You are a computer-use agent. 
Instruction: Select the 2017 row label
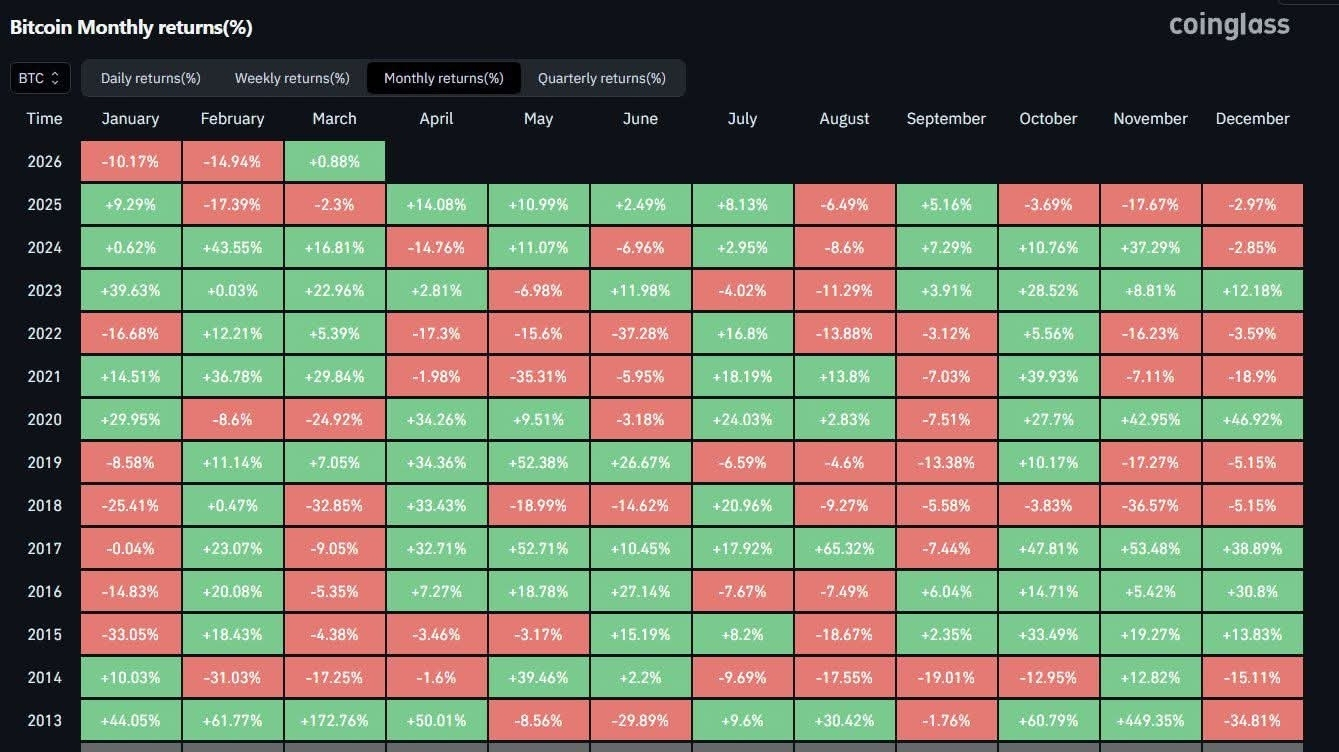click(x=44, y=548)
